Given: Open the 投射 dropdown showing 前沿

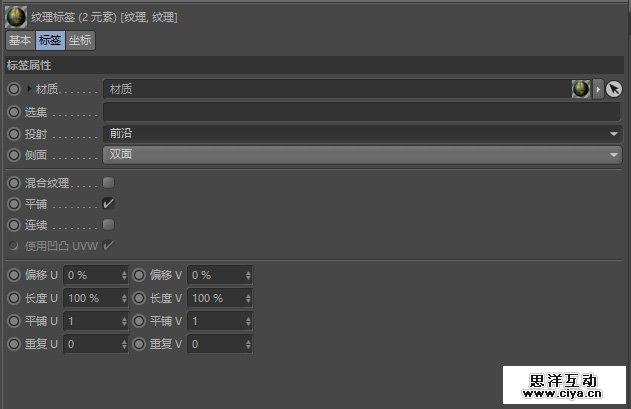Looking at the screenshot, I should click(362, 133).
